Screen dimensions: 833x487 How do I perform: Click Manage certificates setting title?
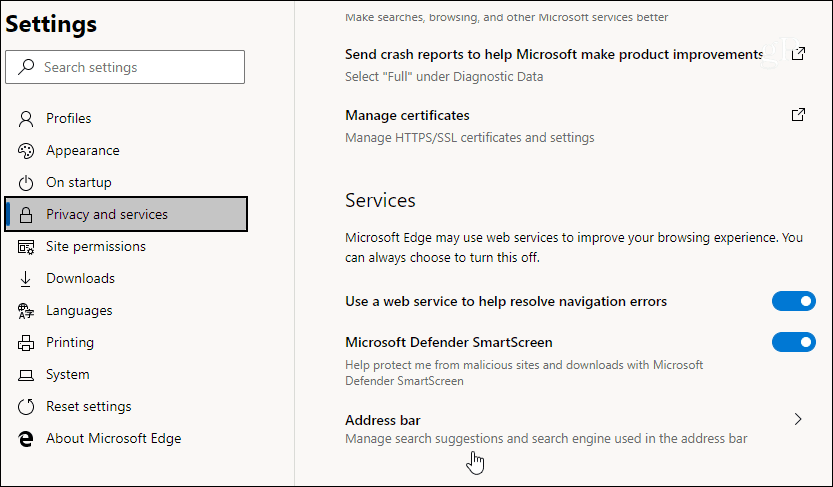pos(407,115)
